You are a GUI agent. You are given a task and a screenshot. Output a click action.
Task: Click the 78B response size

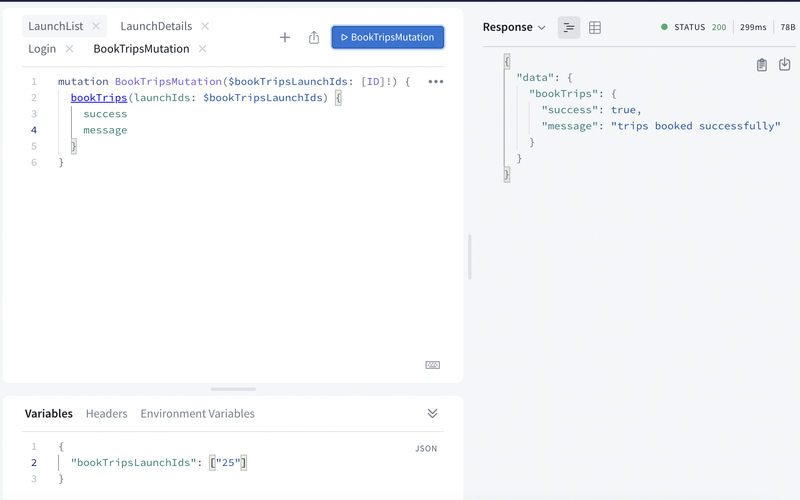point(788,27)
